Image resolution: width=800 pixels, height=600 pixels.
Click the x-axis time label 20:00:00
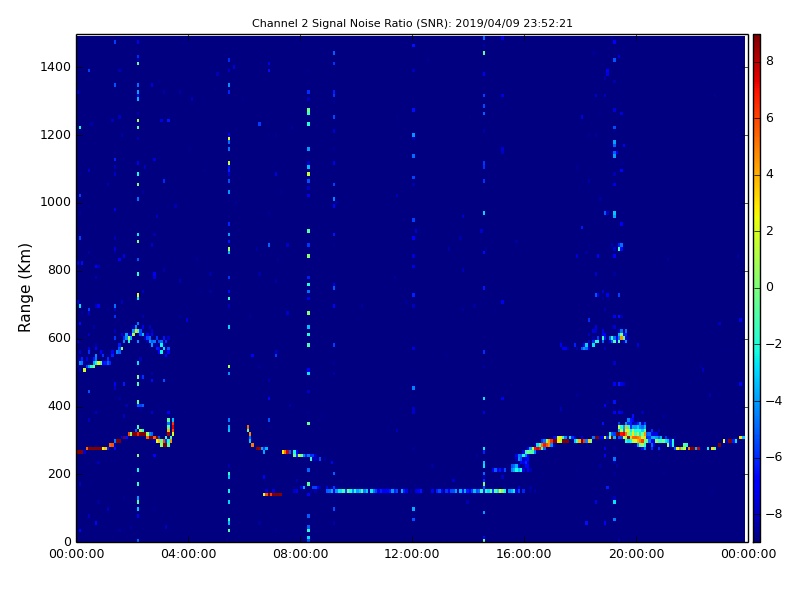point(636,554)
